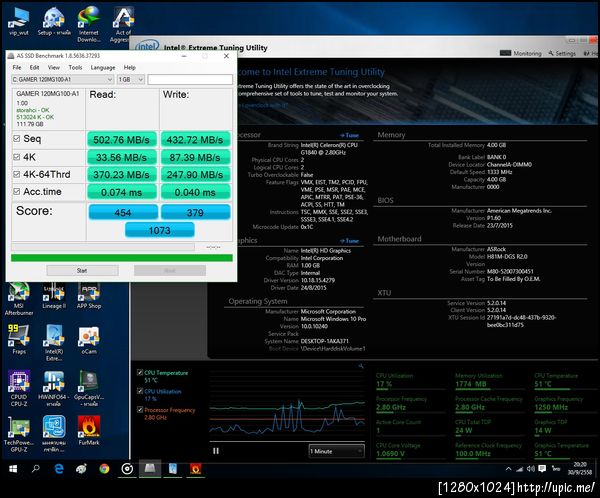The image size is (600, 498).
Task: Expand hidden system tray icons chevron
Action: tap(509, 469)
